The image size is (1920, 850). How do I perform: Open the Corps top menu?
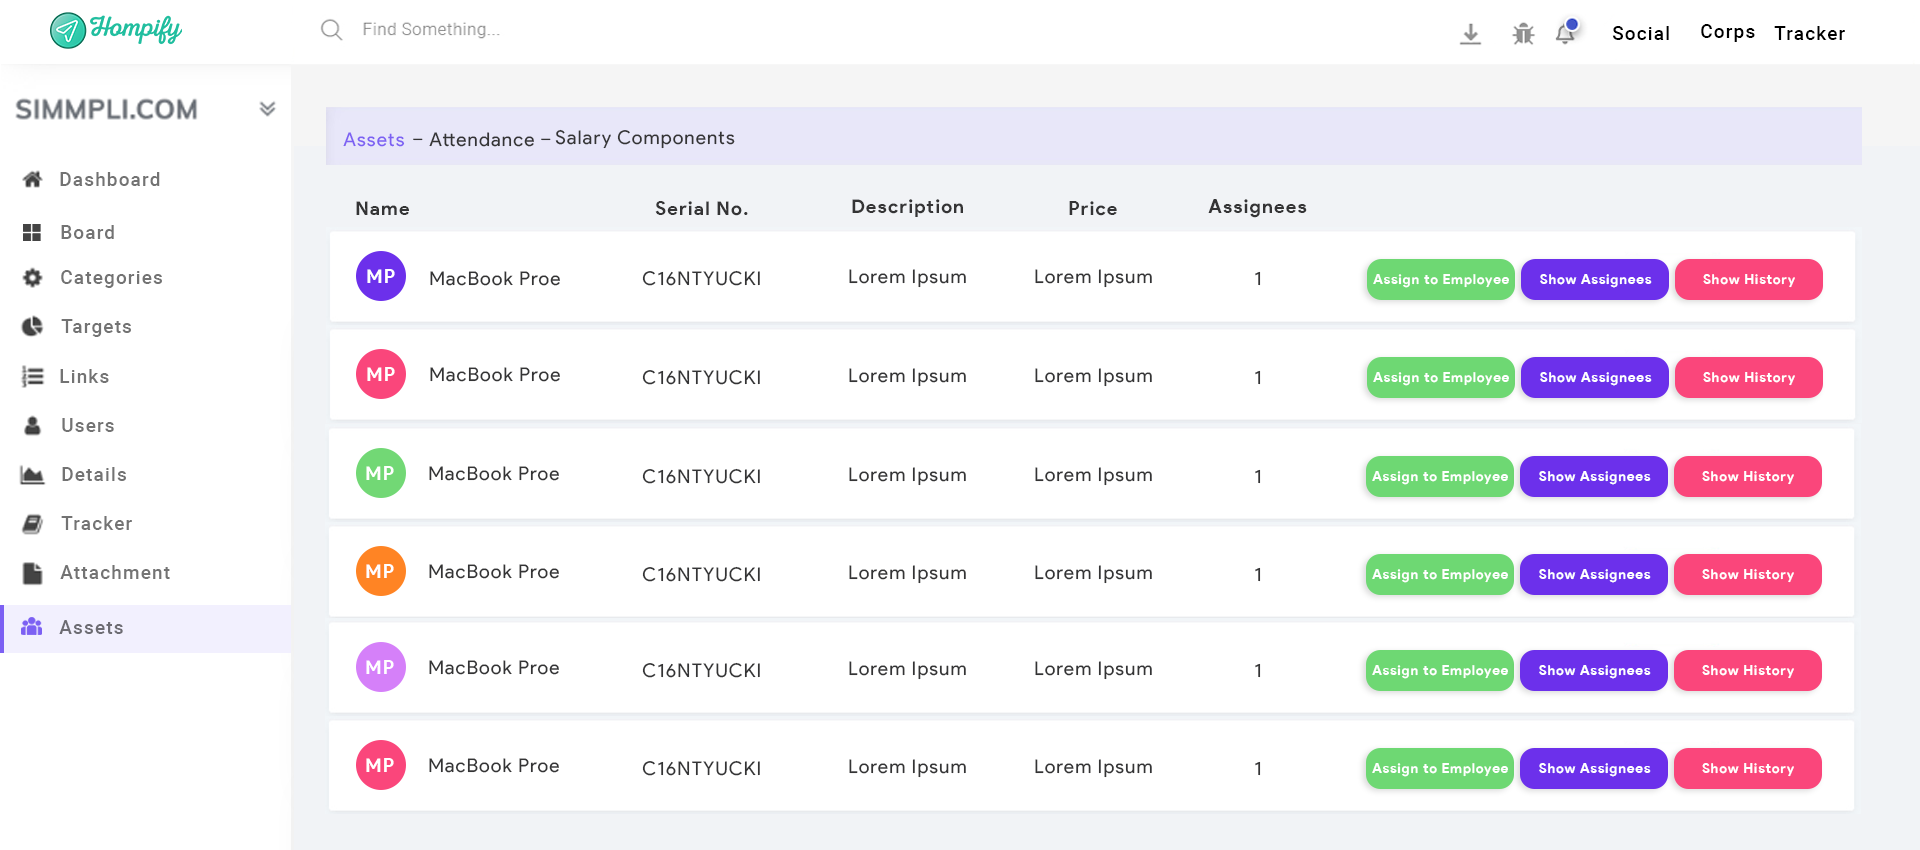(1727, 32)
